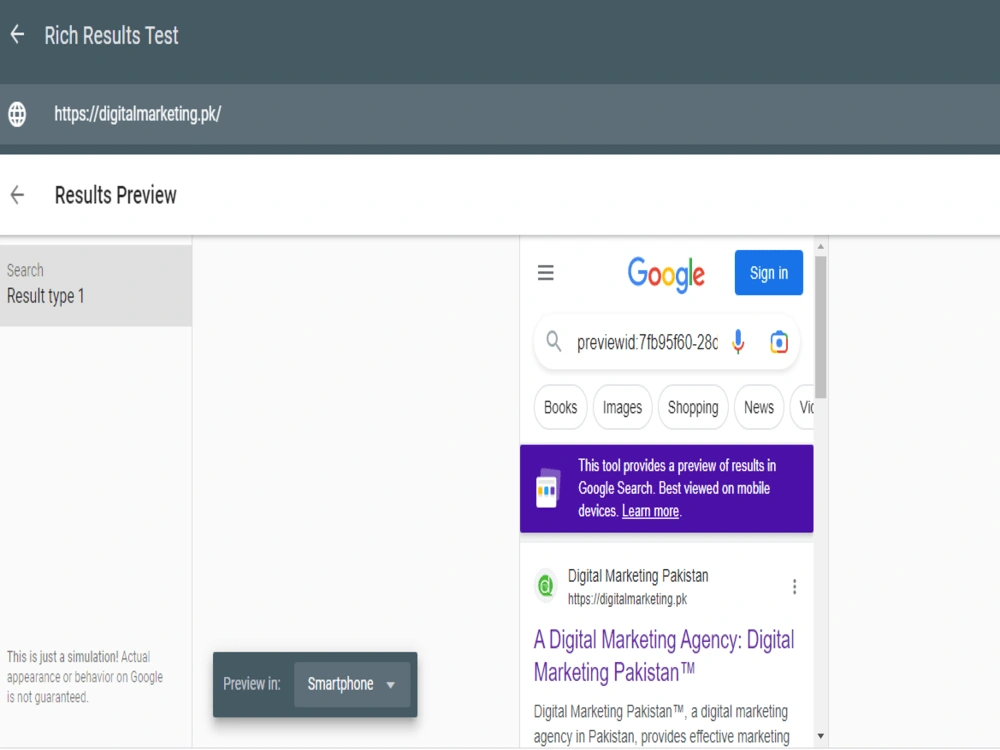
Task: Click the Digital Marketing Pakistan site favicon
Action: pyautogui.click(x=546, y=585)
